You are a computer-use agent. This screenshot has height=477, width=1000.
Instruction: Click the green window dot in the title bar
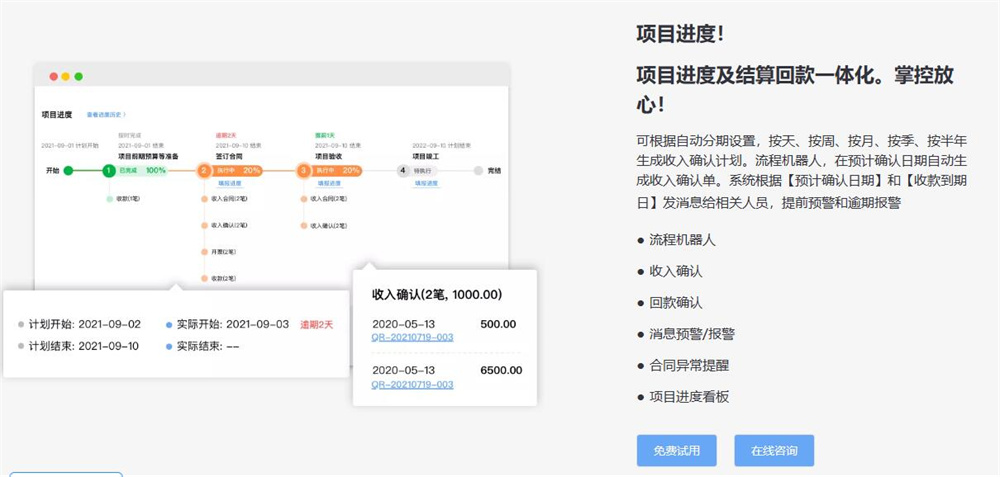coord(79,77)
